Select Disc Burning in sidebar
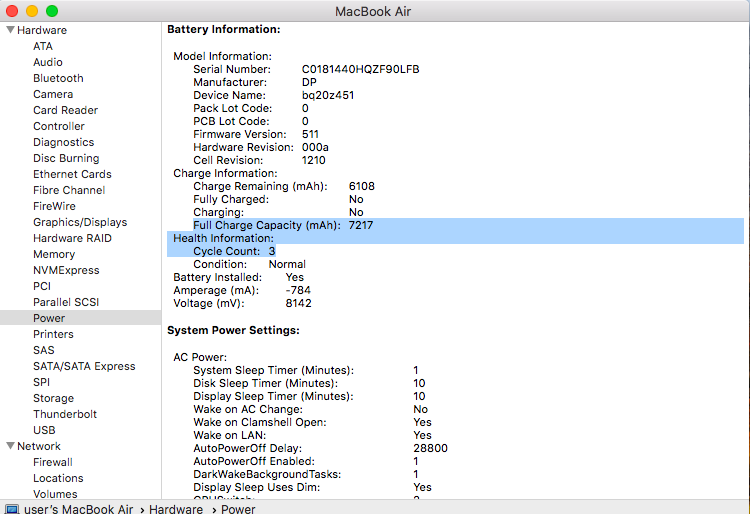 [x=66, y=158]
